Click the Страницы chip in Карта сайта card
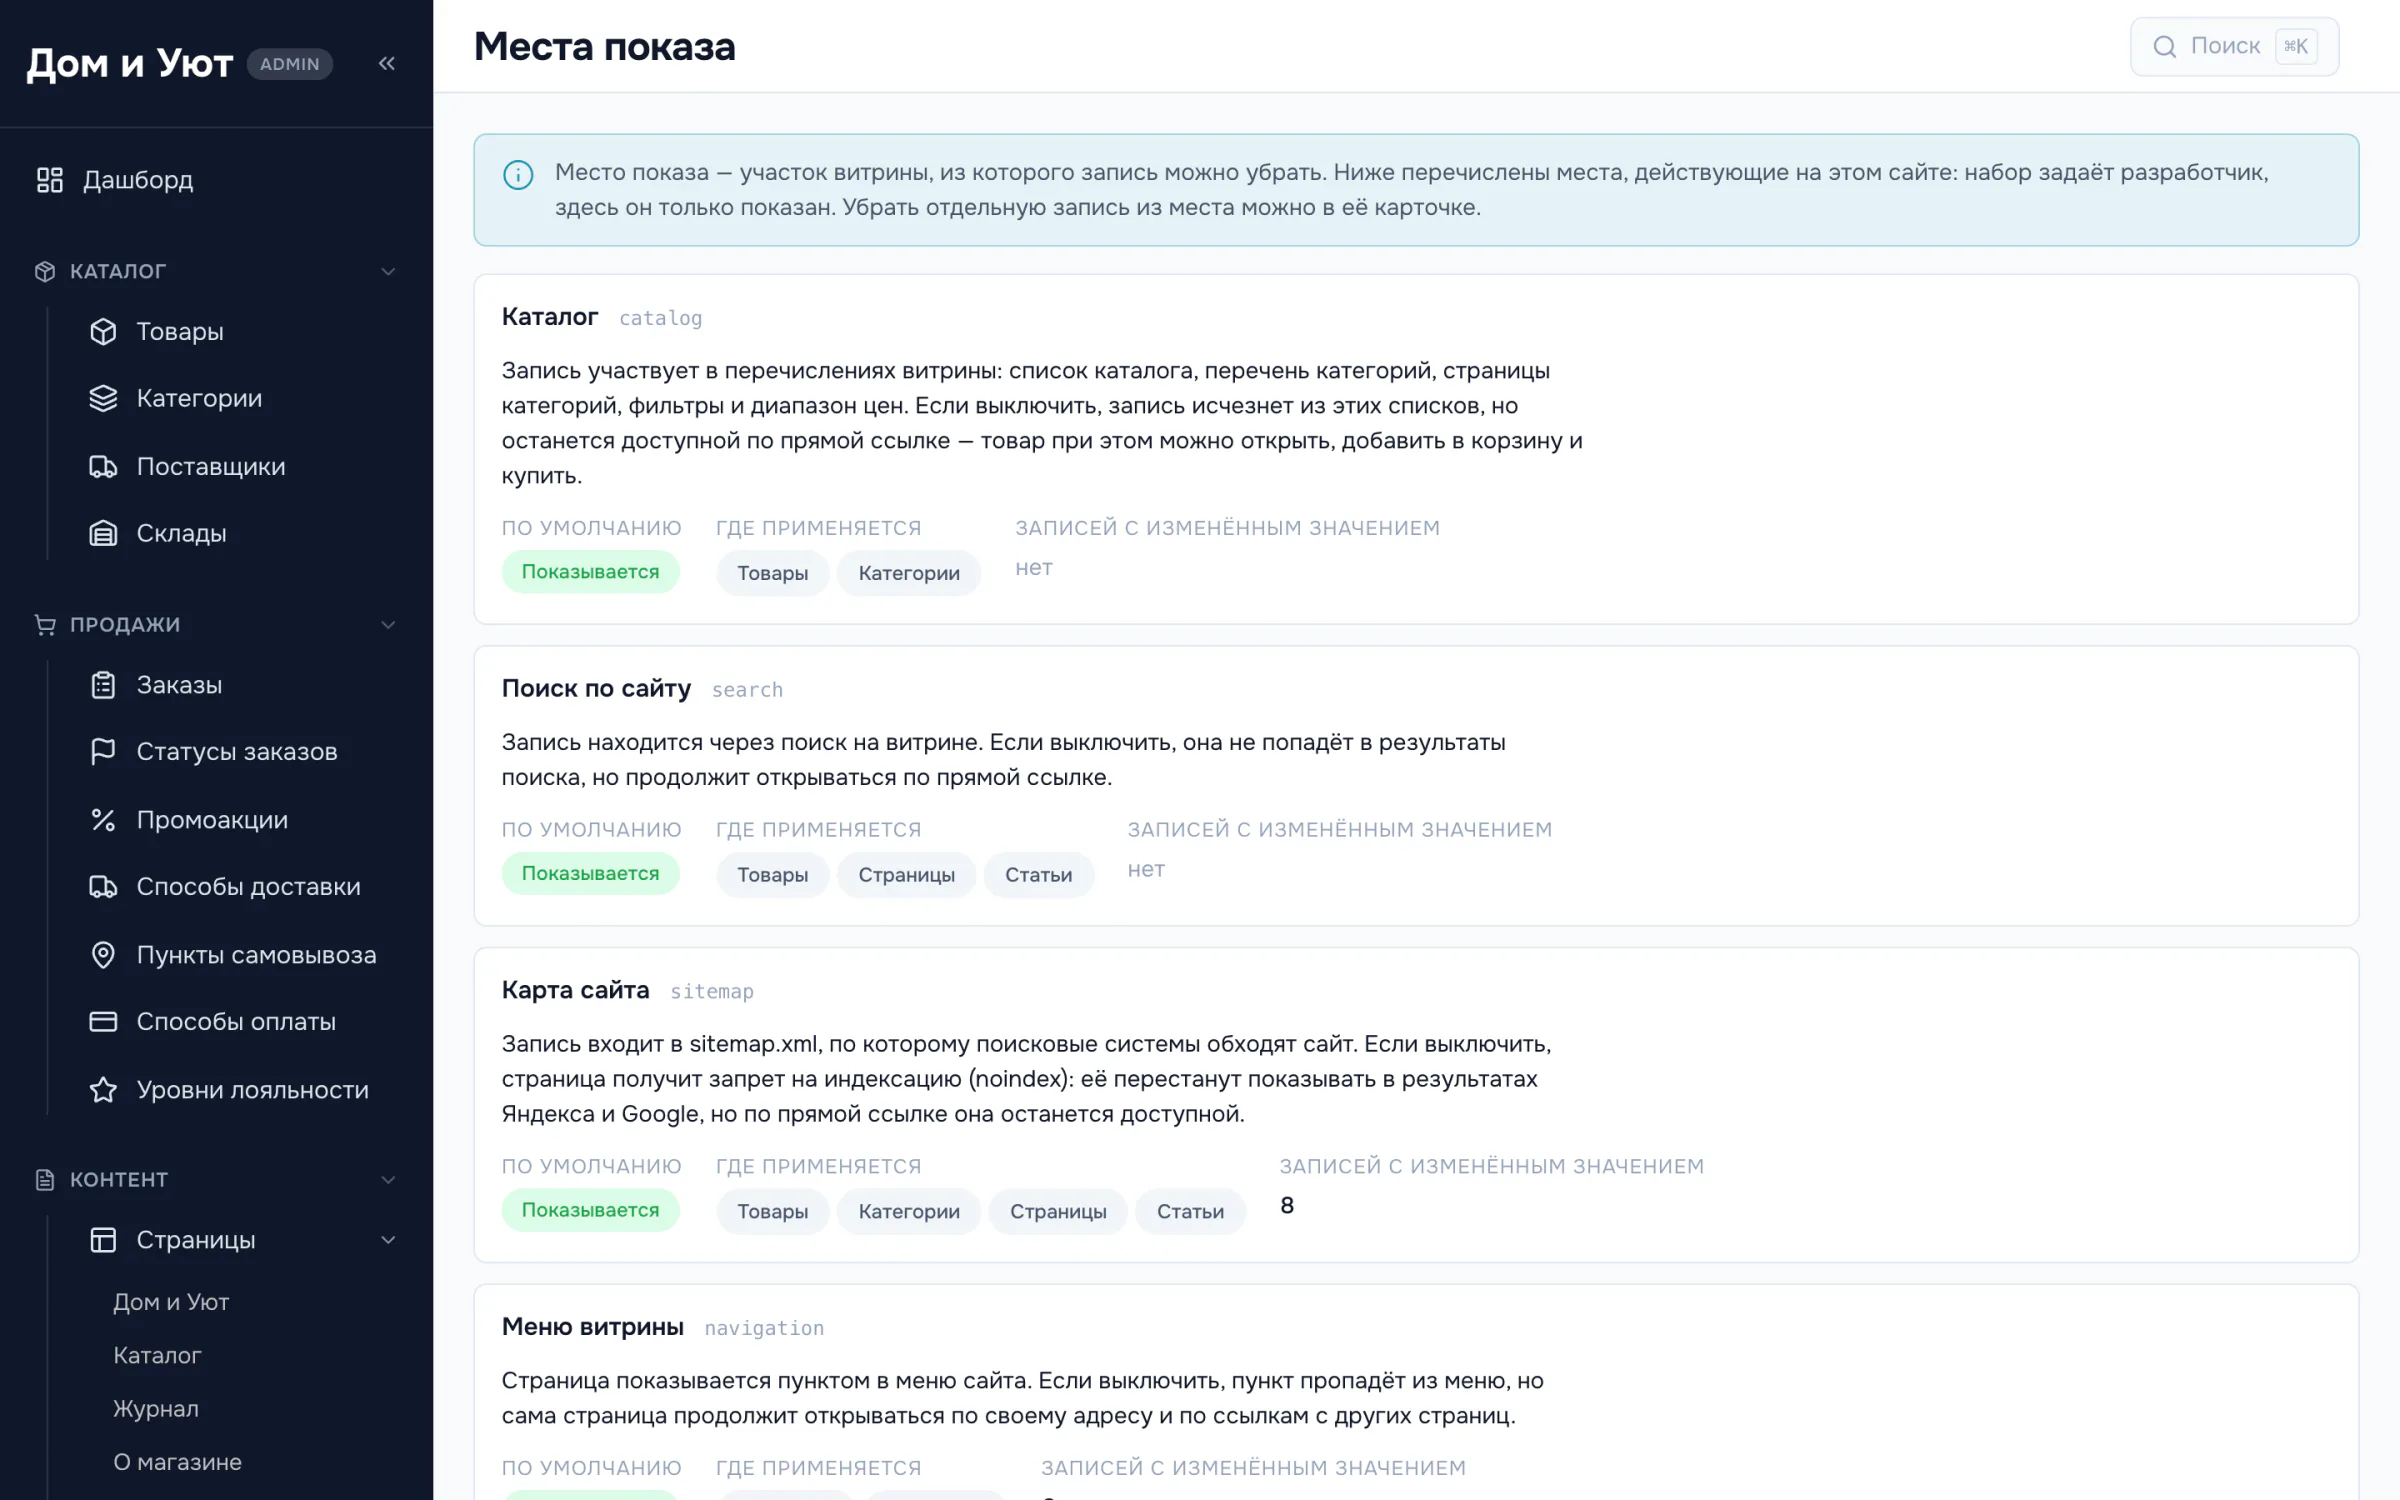 [1058, 1212]
